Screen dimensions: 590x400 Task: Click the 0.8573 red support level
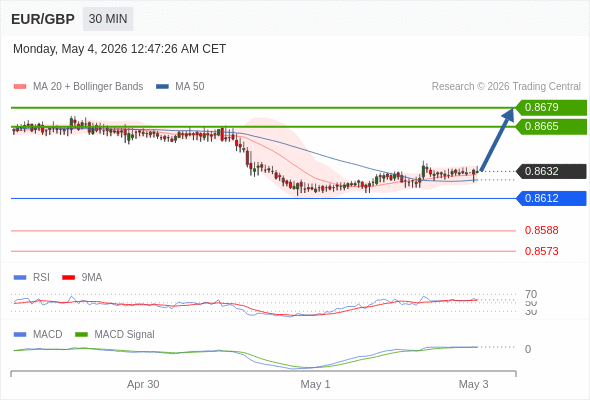pos(541,251)
